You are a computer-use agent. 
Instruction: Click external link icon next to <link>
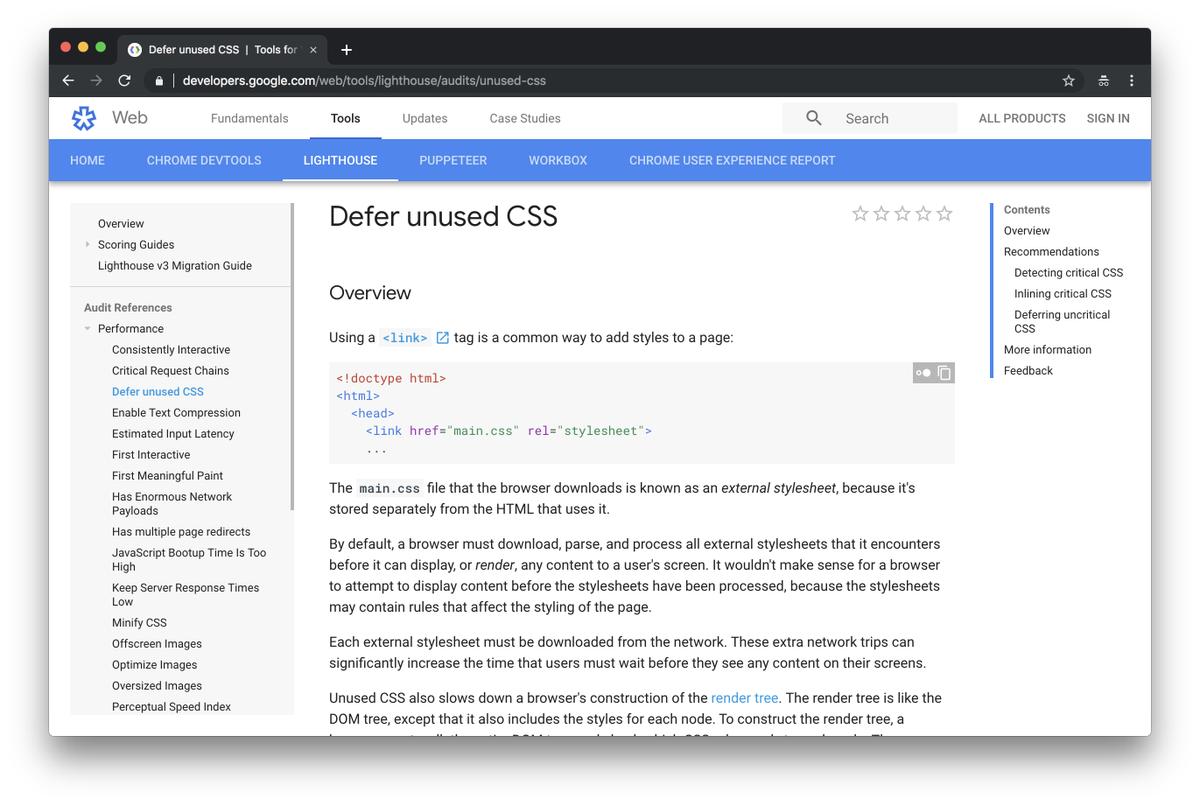pos(442,338)
